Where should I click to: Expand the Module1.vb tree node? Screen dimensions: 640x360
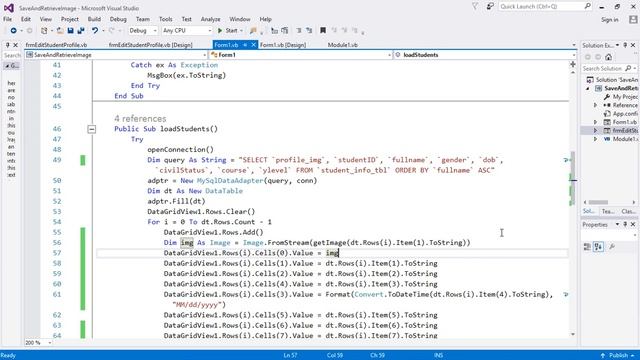coord(596,139)
